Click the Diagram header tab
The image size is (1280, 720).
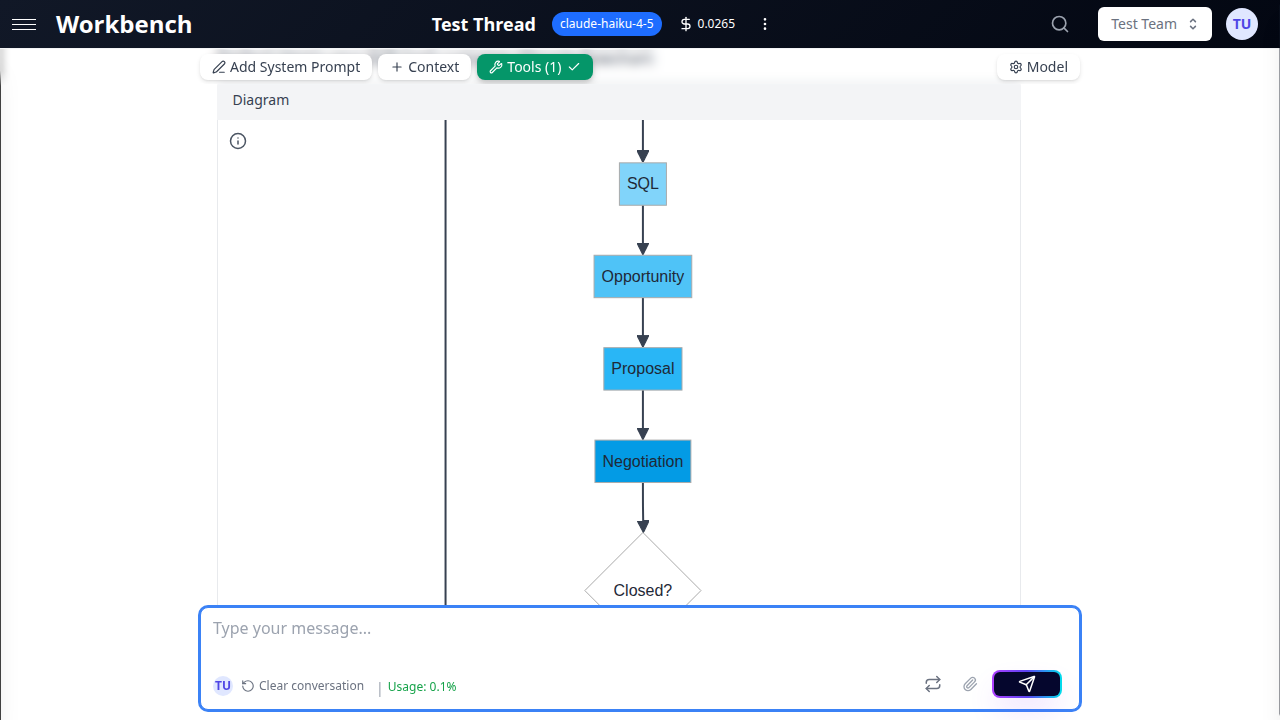261,100
